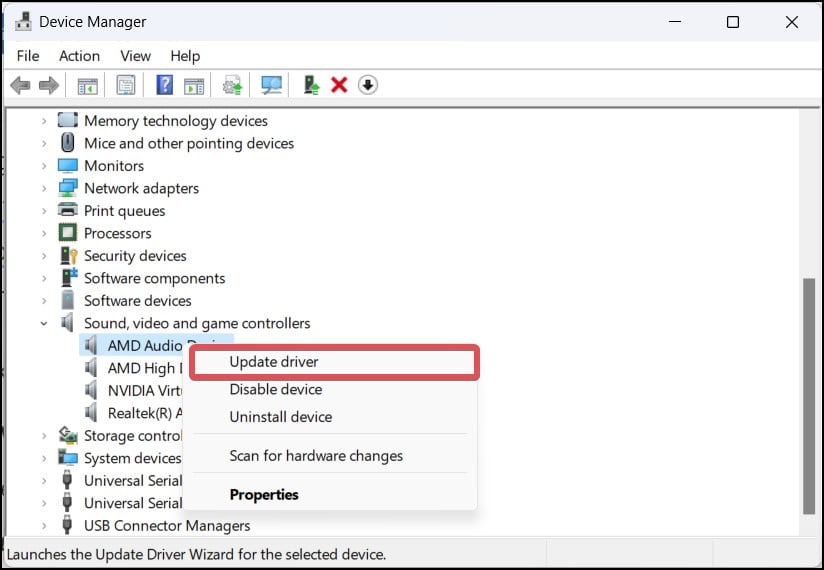This screenshot has width=824, height=570.
Task: Open the Action menu
Action: [x=79, y=56]
